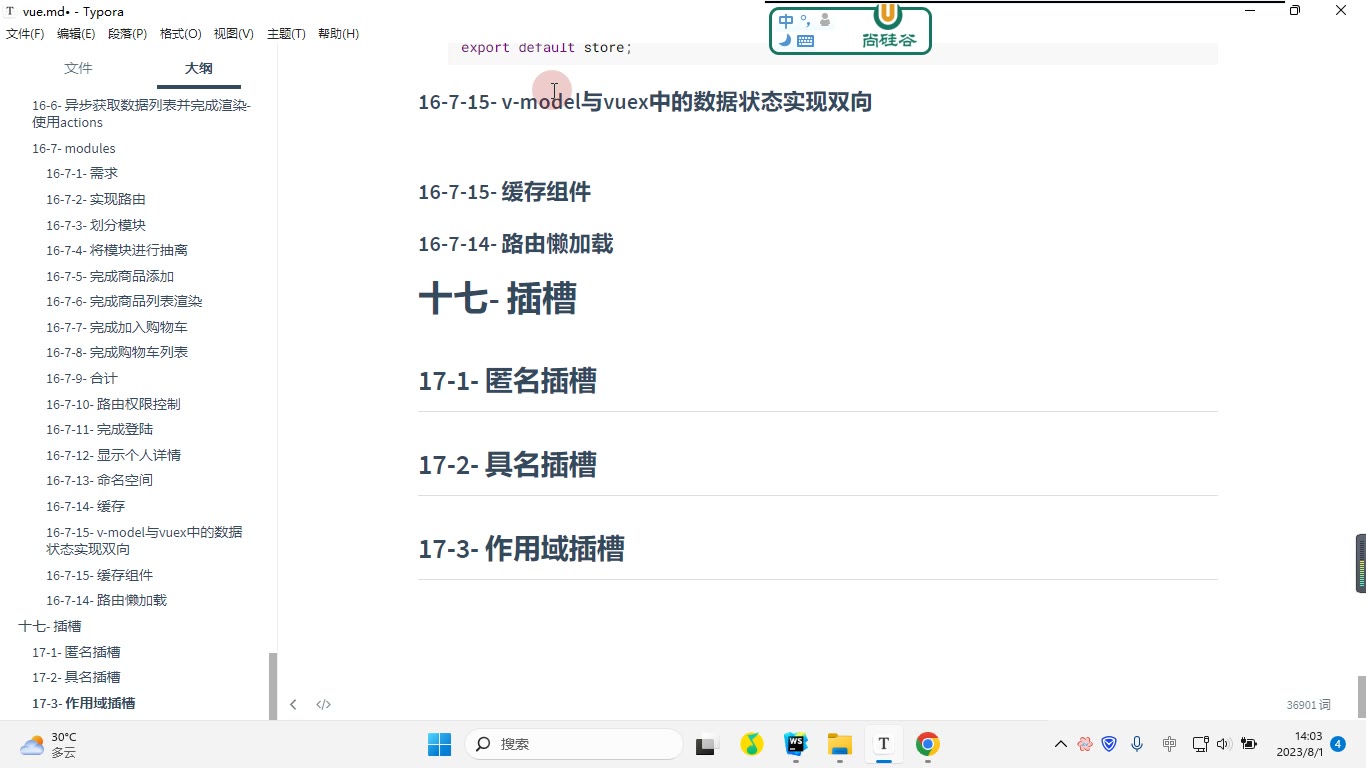Open the 段落(P) menu
1366x768 pixels.
tap(127, 34)
